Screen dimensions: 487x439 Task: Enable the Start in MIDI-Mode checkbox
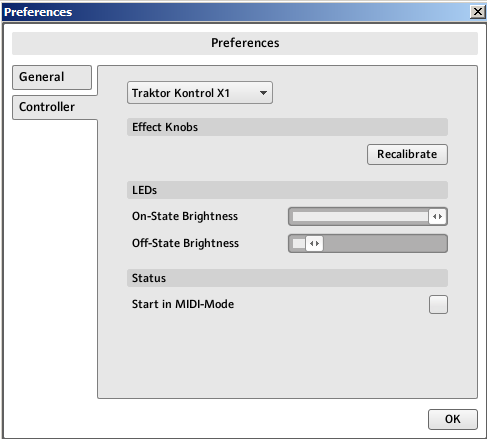(x=438, y=304)
